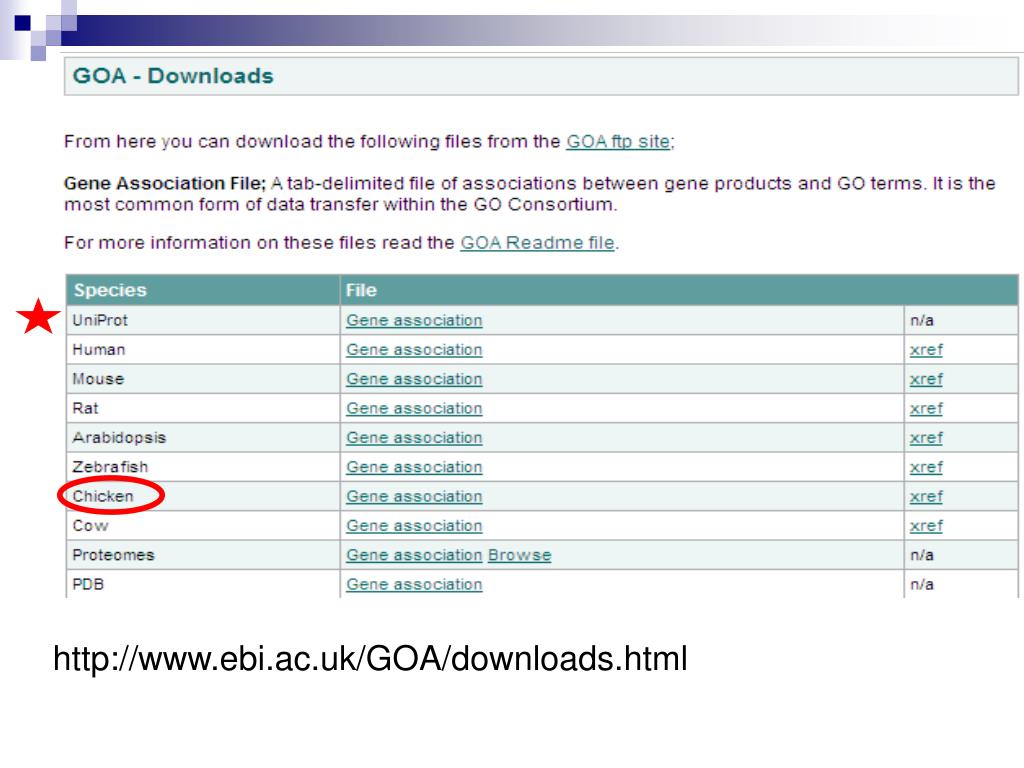Open the GOA Readme file link
The image size is (1024, 768).
[537, 243]
